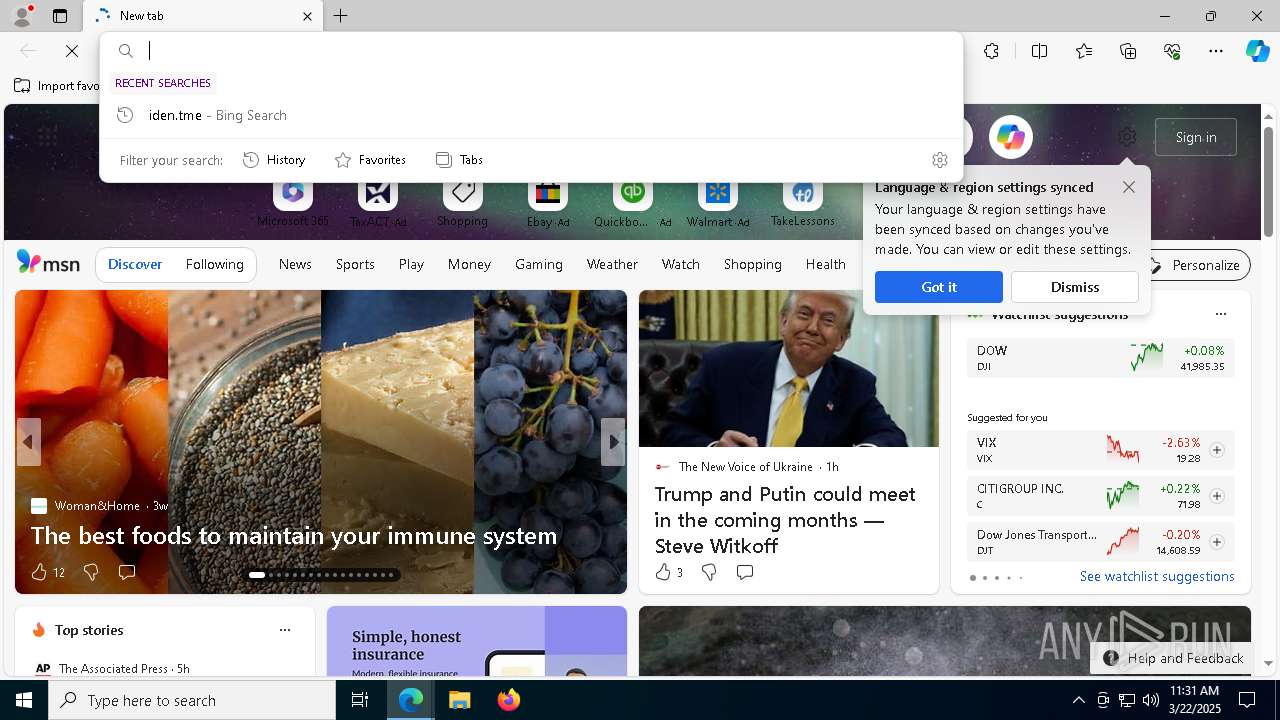Image resolution: width=1280 pixels, height=720 pixels.
Task: Open the Shopping quick link
Action: (x=462, y=203)
